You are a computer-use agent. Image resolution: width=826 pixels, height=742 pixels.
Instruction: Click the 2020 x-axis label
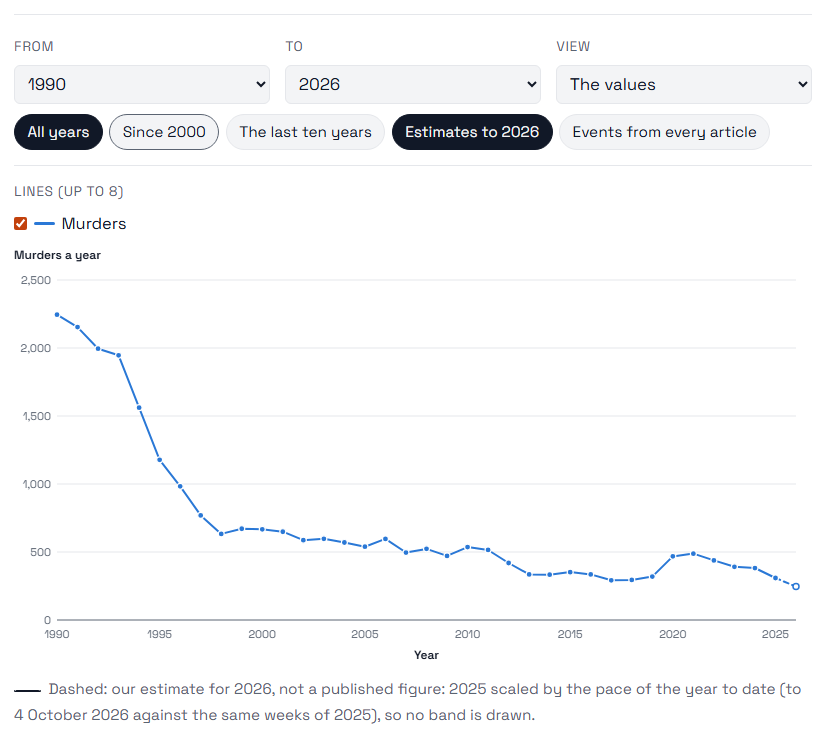(673, 634)
